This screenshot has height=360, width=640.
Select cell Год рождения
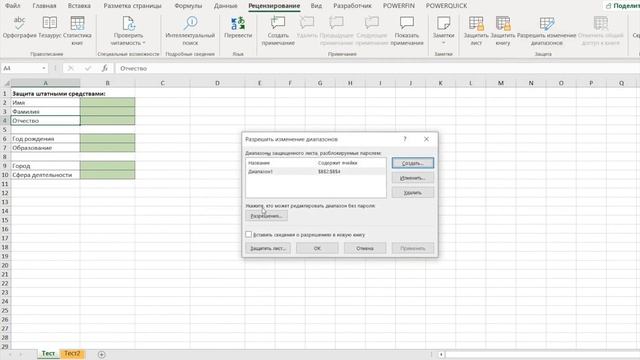[x=45, y=139]
